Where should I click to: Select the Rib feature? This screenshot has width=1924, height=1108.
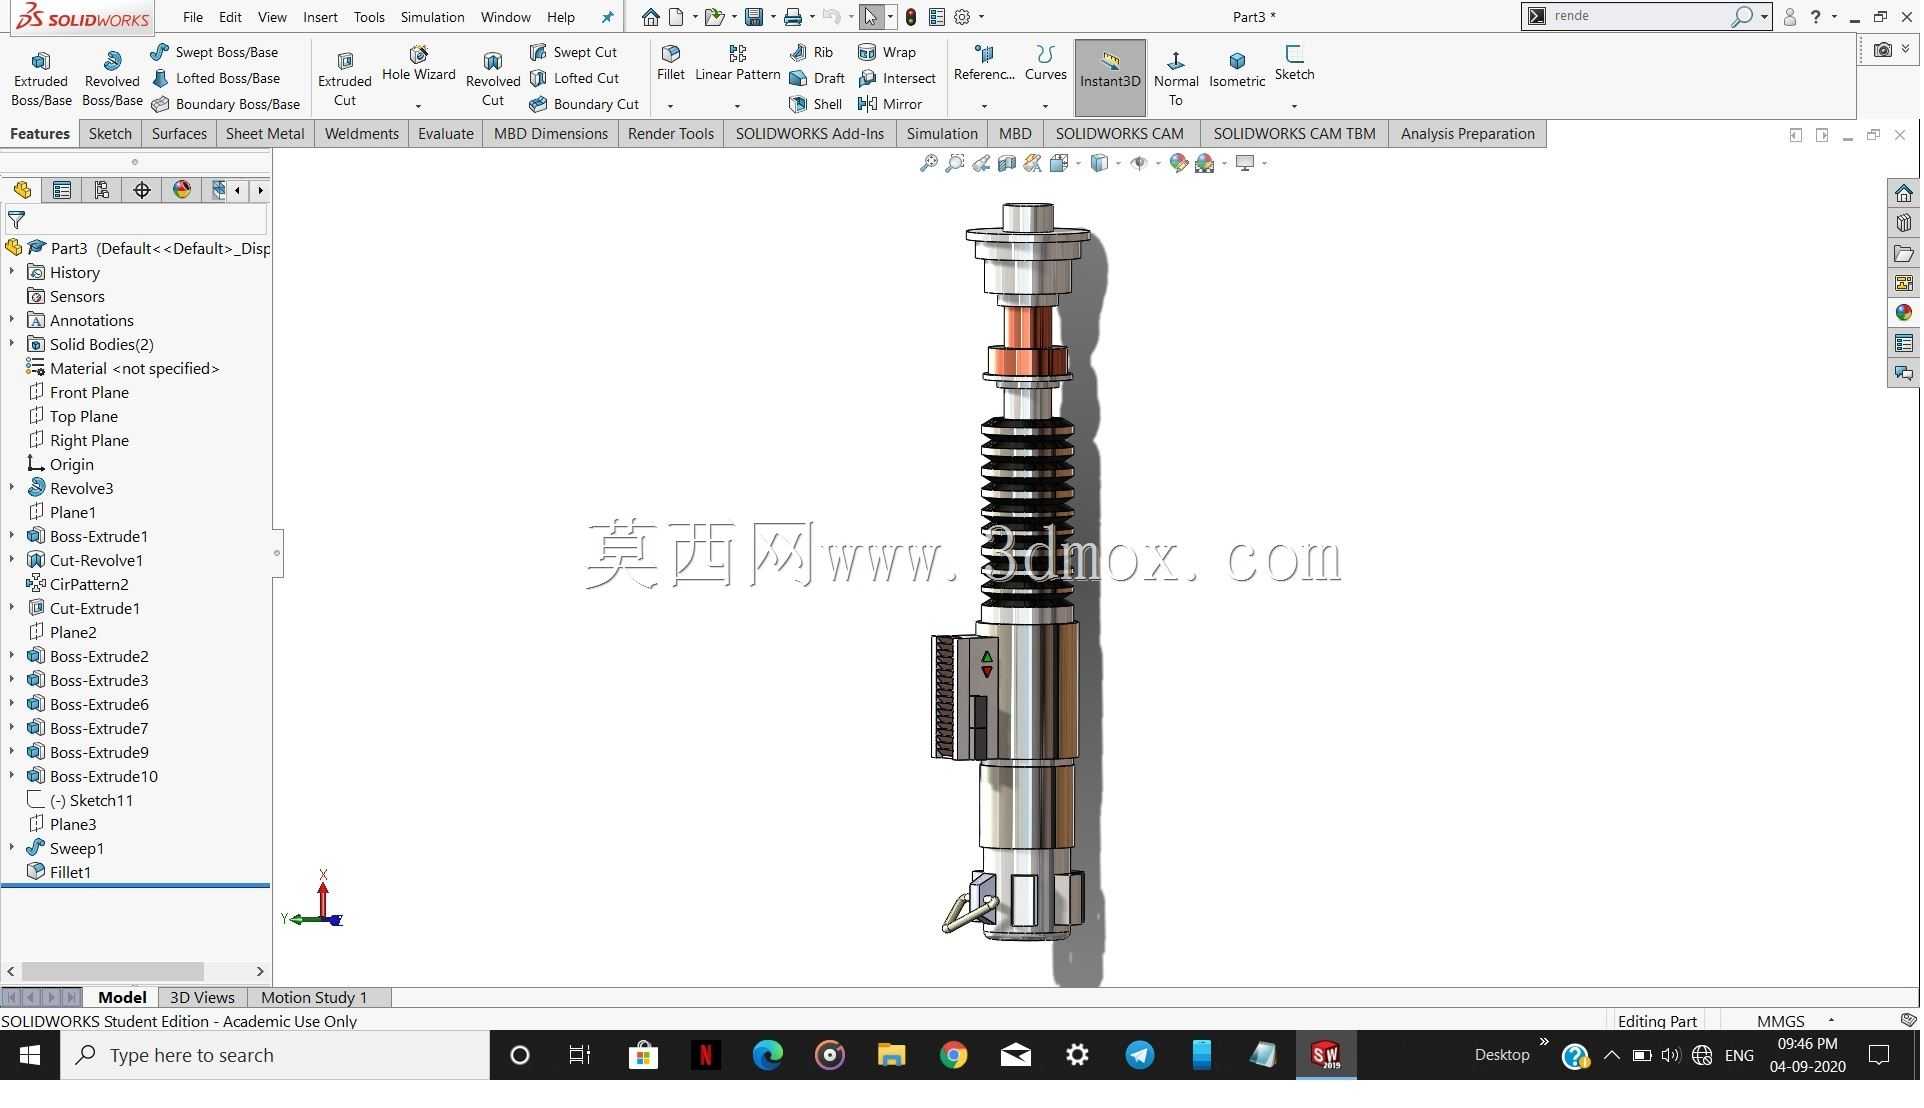(811, 52)
